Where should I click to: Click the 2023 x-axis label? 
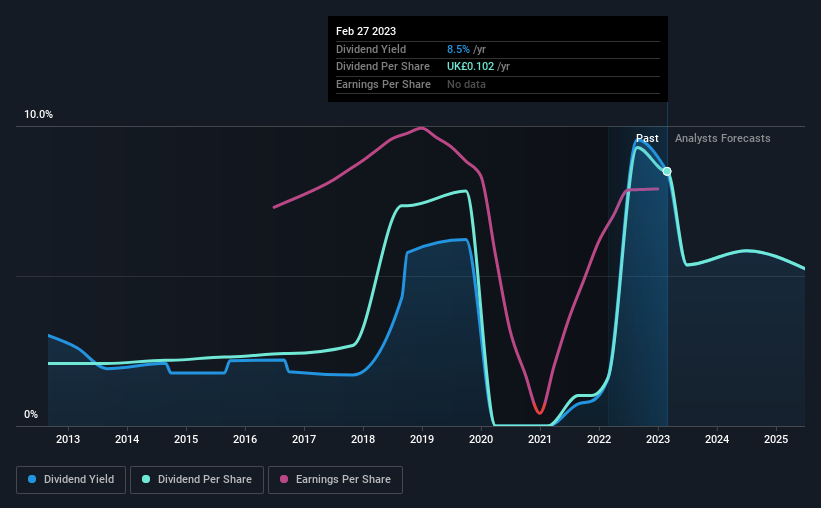658,439
